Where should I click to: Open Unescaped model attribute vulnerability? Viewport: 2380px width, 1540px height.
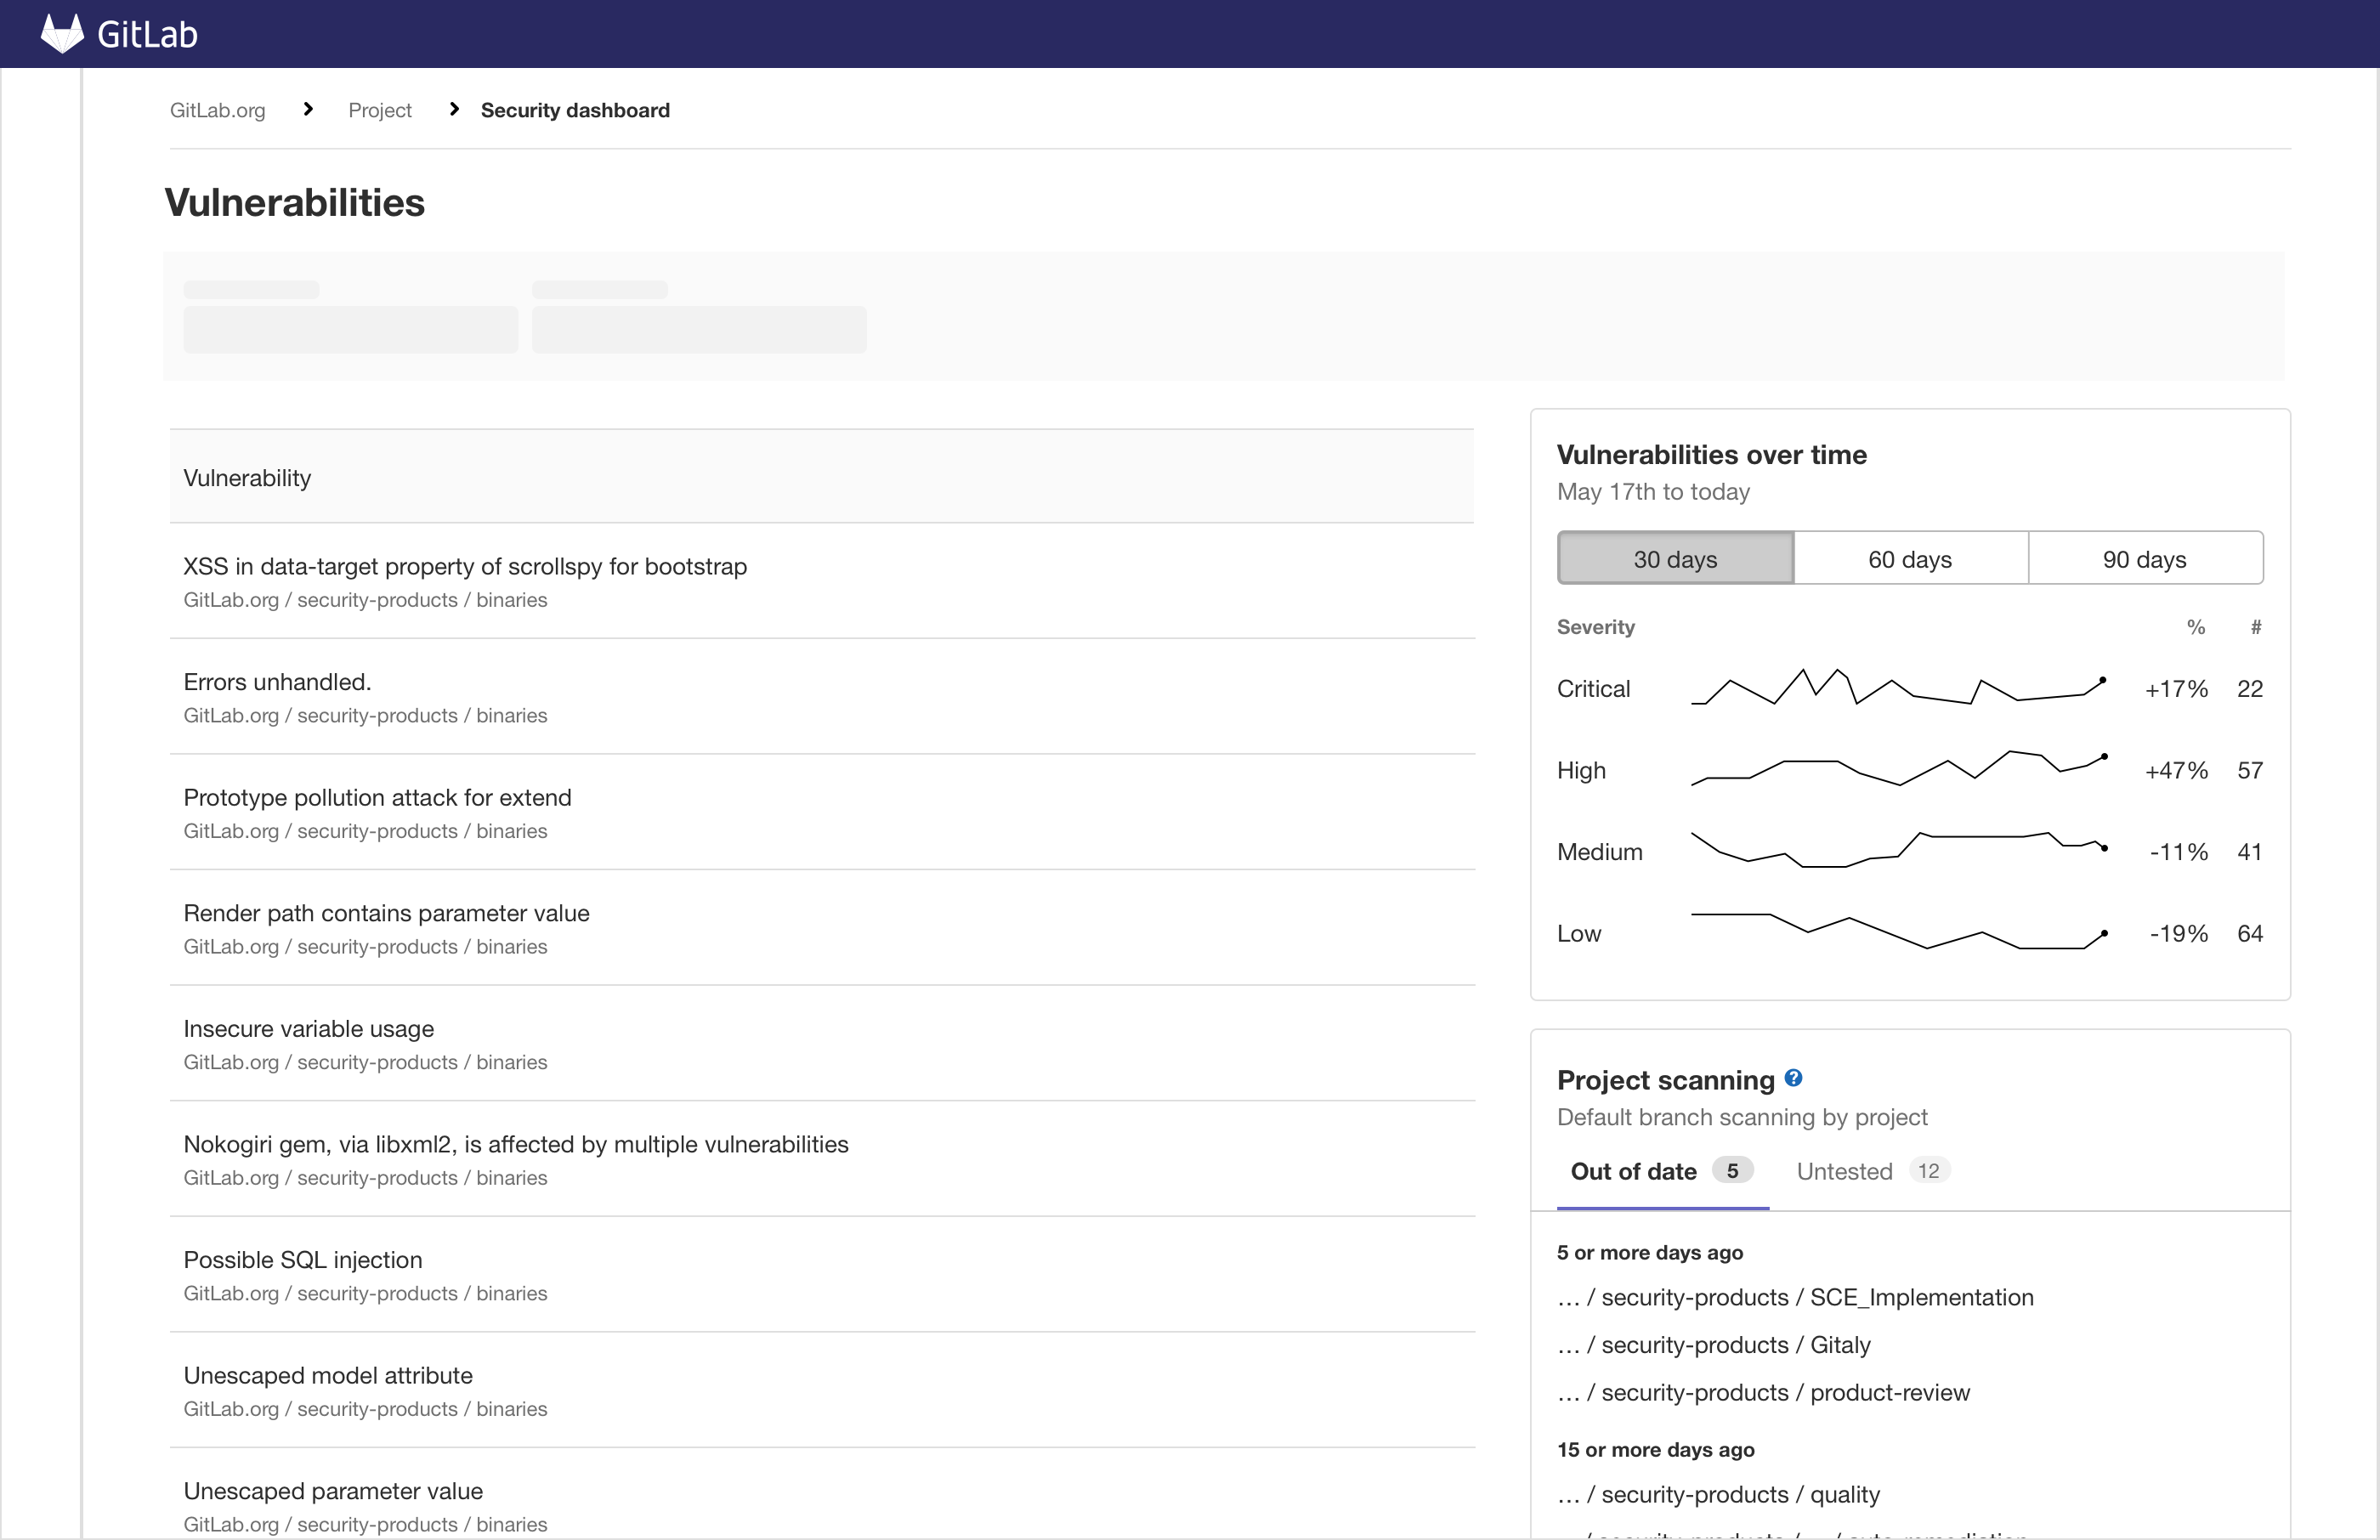click(x=328, y=1375)
